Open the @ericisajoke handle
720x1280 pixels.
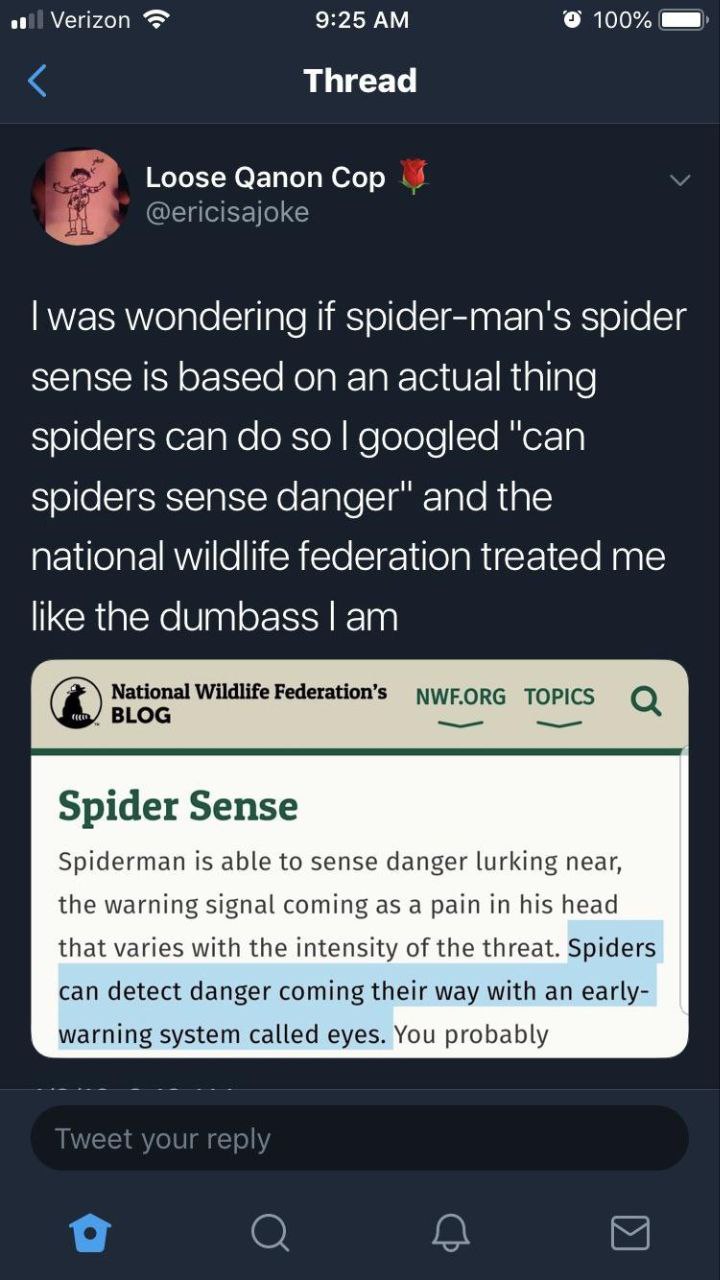coord(227,212)
